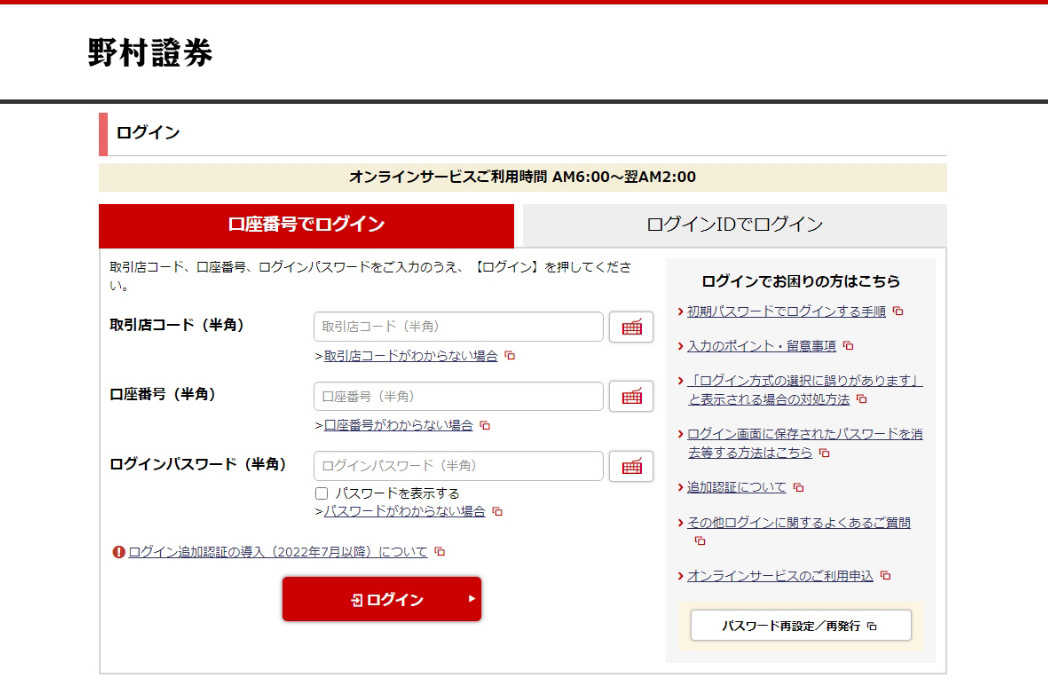
Task: Click external-link icon inside パスワード再設定／再発行 button
Action: (x=872, y=626)
